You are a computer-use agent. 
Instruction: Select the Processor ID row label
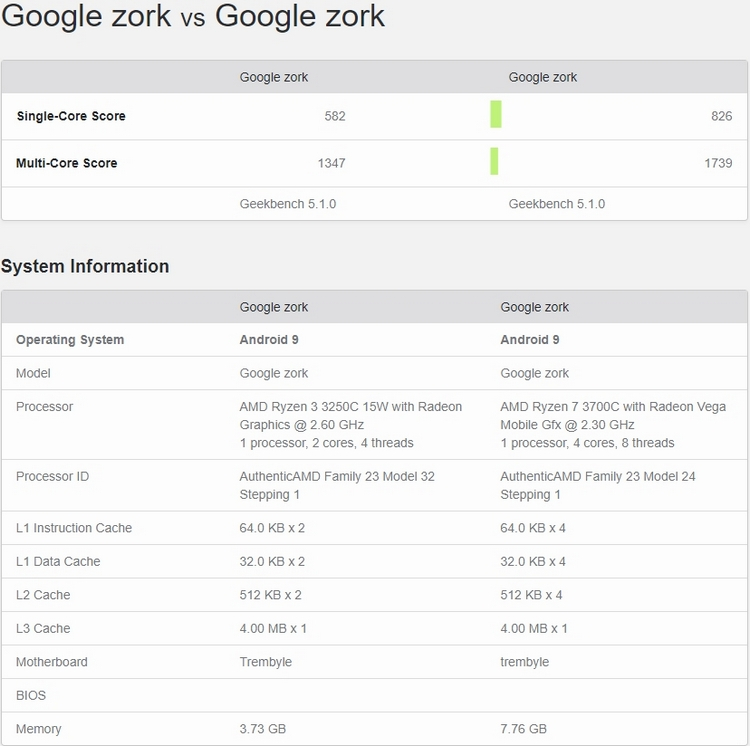point(52,477)
